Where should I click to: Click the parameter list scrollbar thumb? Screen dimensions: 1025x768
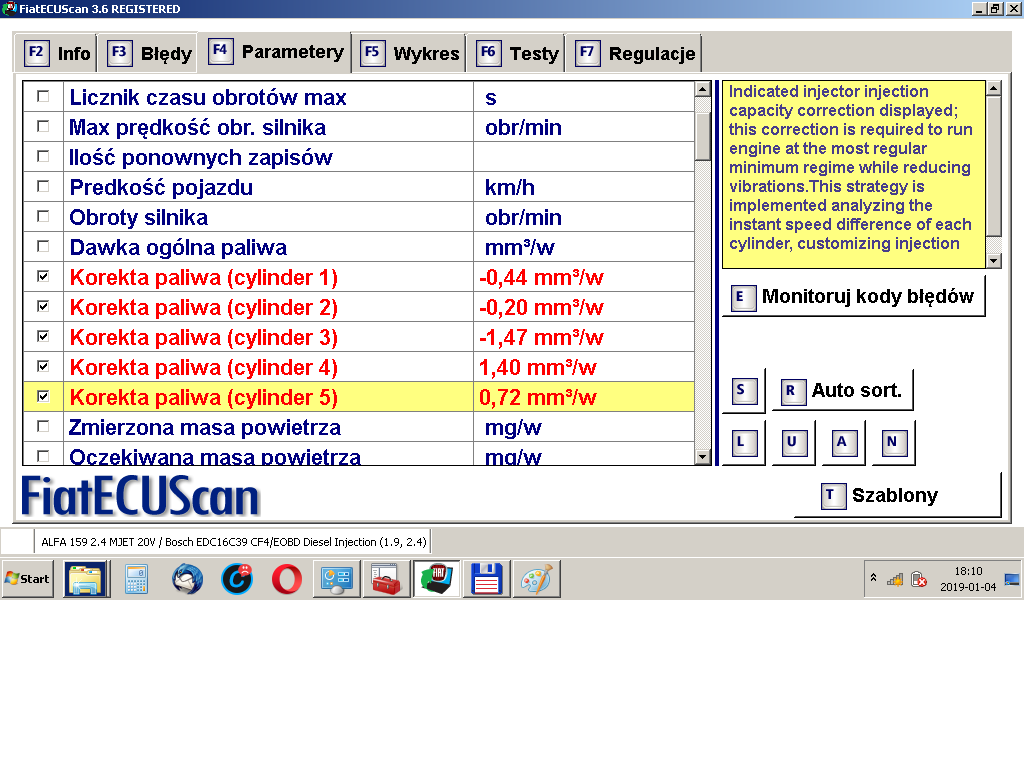point(703,137)
